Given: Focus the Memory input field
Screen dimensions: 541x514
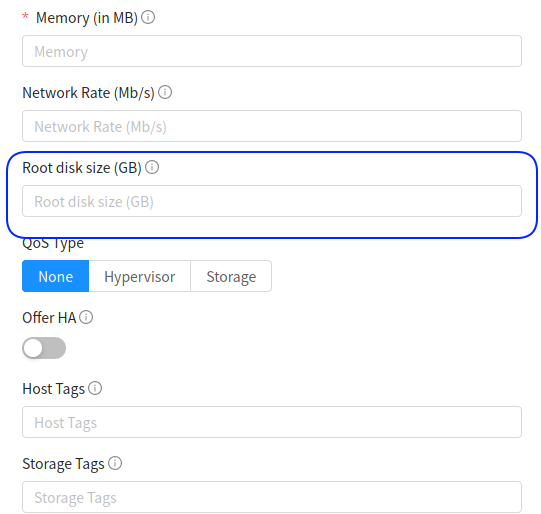Looking at the screenshot, I should [272, 51].
